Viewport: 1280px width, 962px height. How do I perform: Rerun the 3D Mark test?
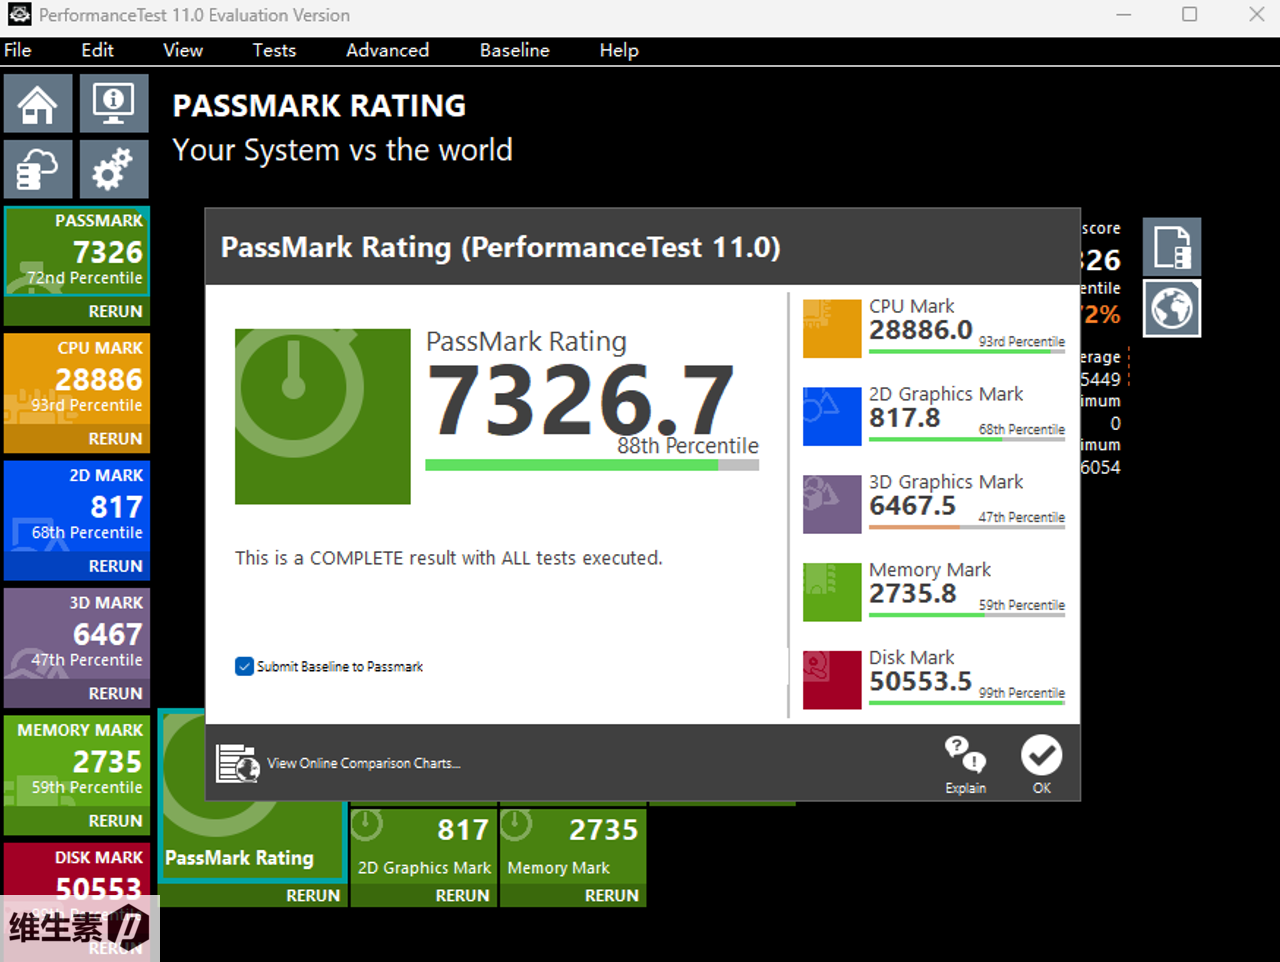pos(115,693)
